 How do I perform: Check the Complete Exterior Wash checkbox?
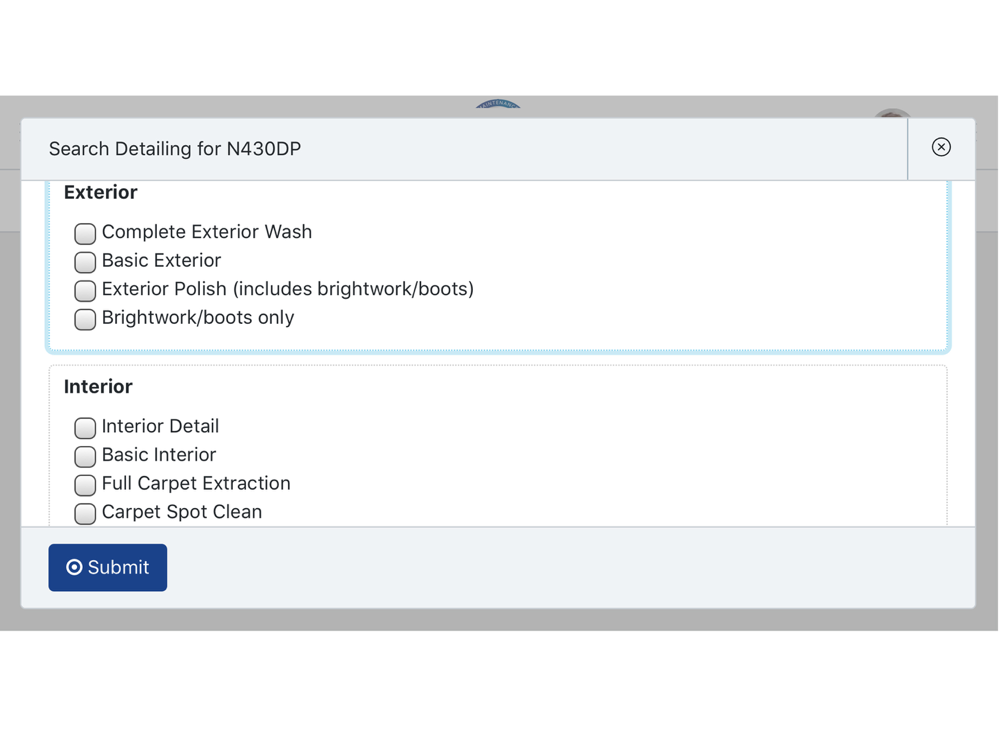85,233
